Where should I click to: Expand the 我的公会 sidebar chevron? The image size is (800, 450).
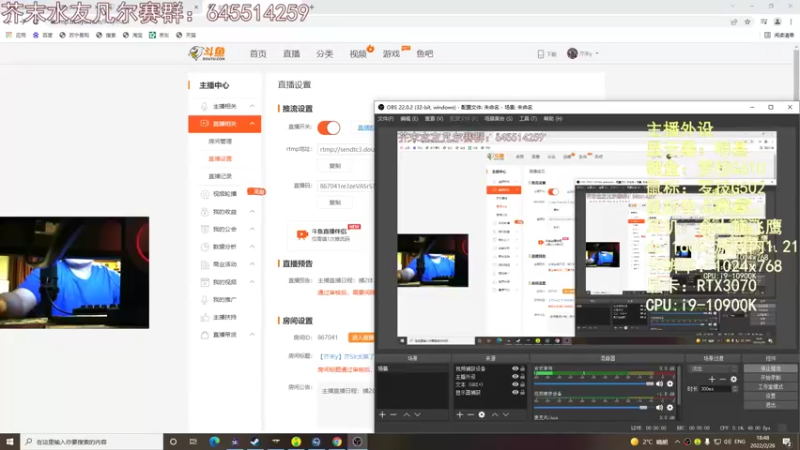point(252,229)
